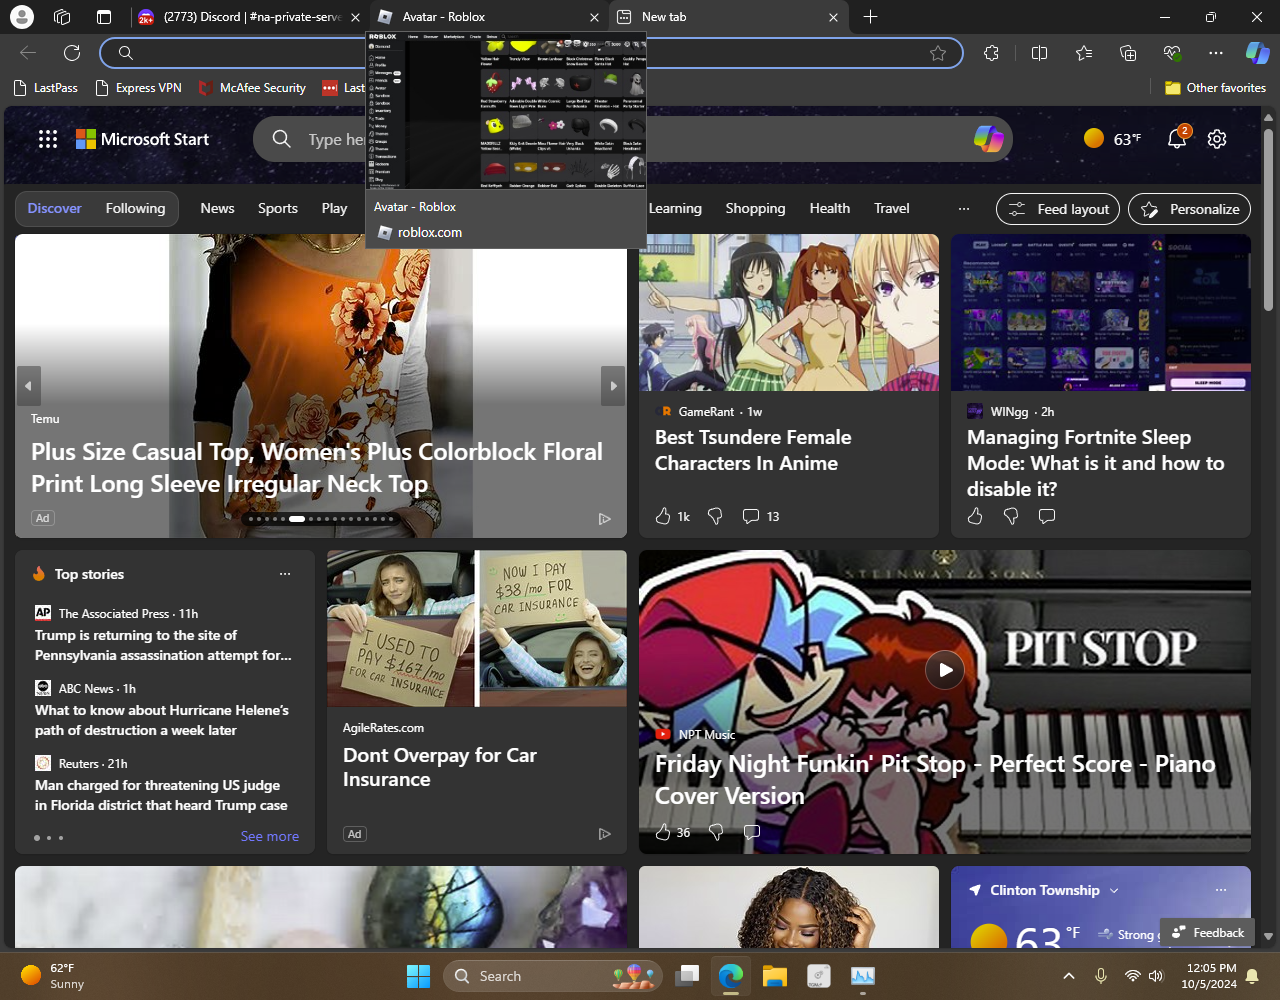Image resolution: width=1280 pixels, height=1000 pixels.
Task: Open the tab actions menu icon
Action: coord(104,17)
